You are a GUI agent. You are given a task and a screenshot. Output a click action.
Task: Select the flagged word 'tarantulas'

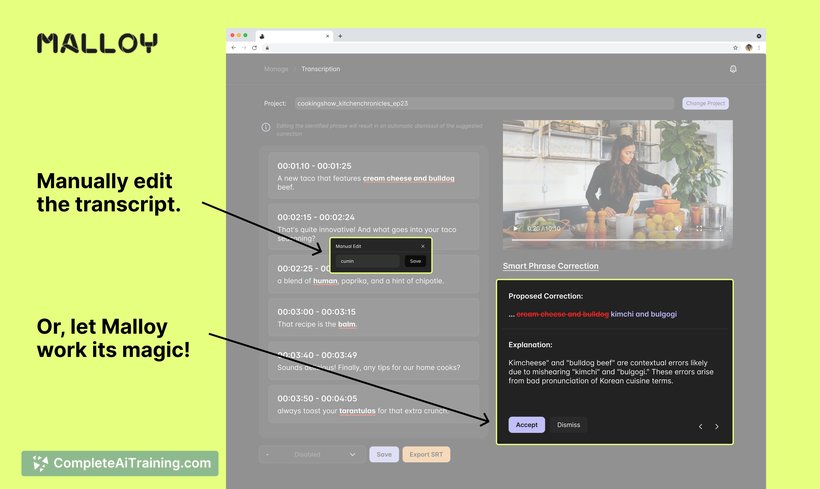(357, 411)
